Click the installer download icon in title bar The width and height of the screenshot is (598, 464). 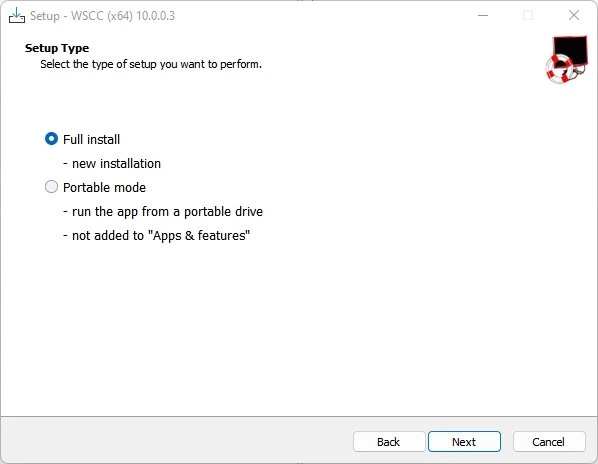coord(17,15)
